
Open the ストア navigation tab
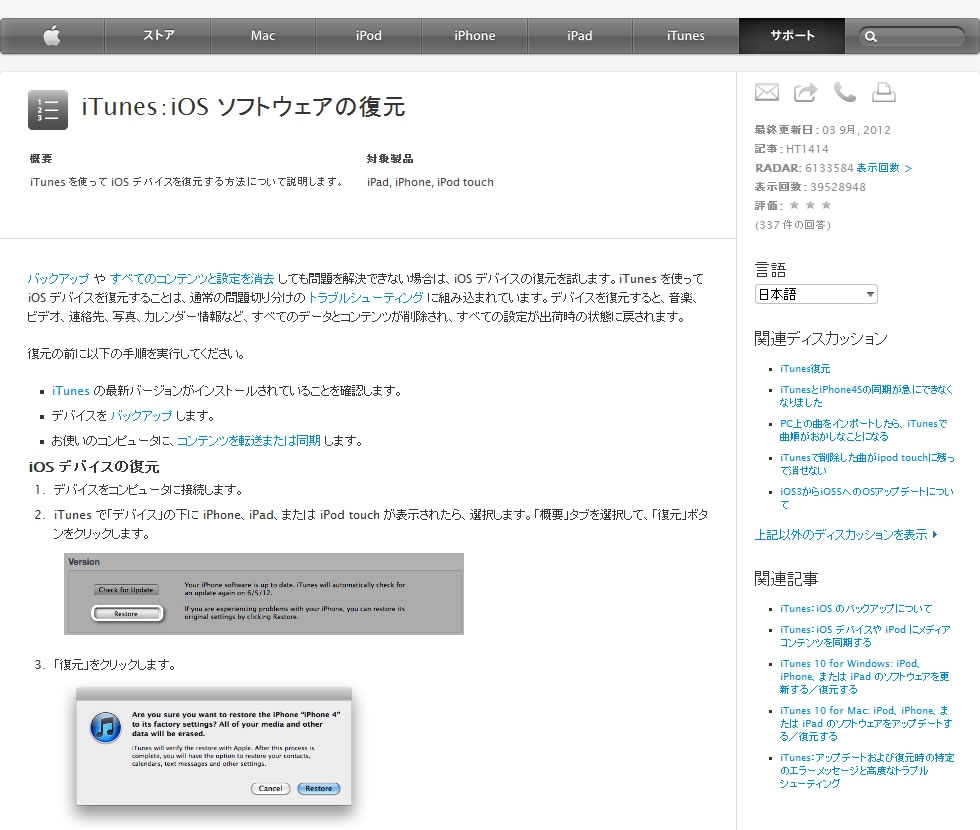click(x=158, y=36)
